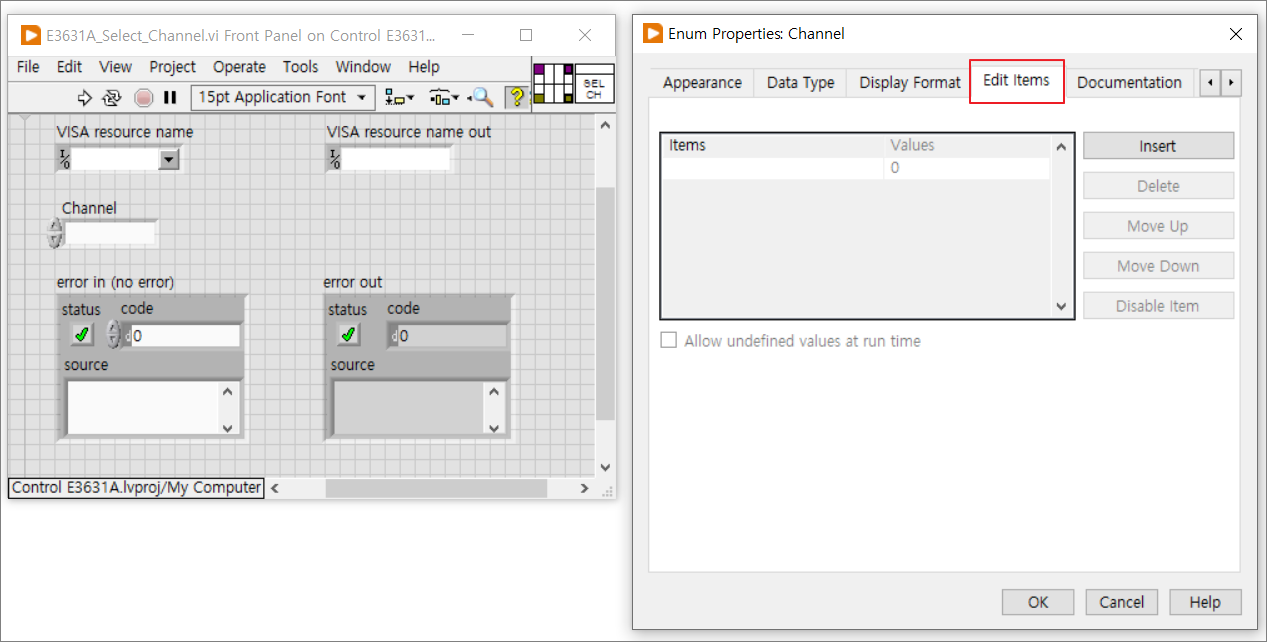
Task: Click the Help button in dialog
Action: pos(1205,602)
